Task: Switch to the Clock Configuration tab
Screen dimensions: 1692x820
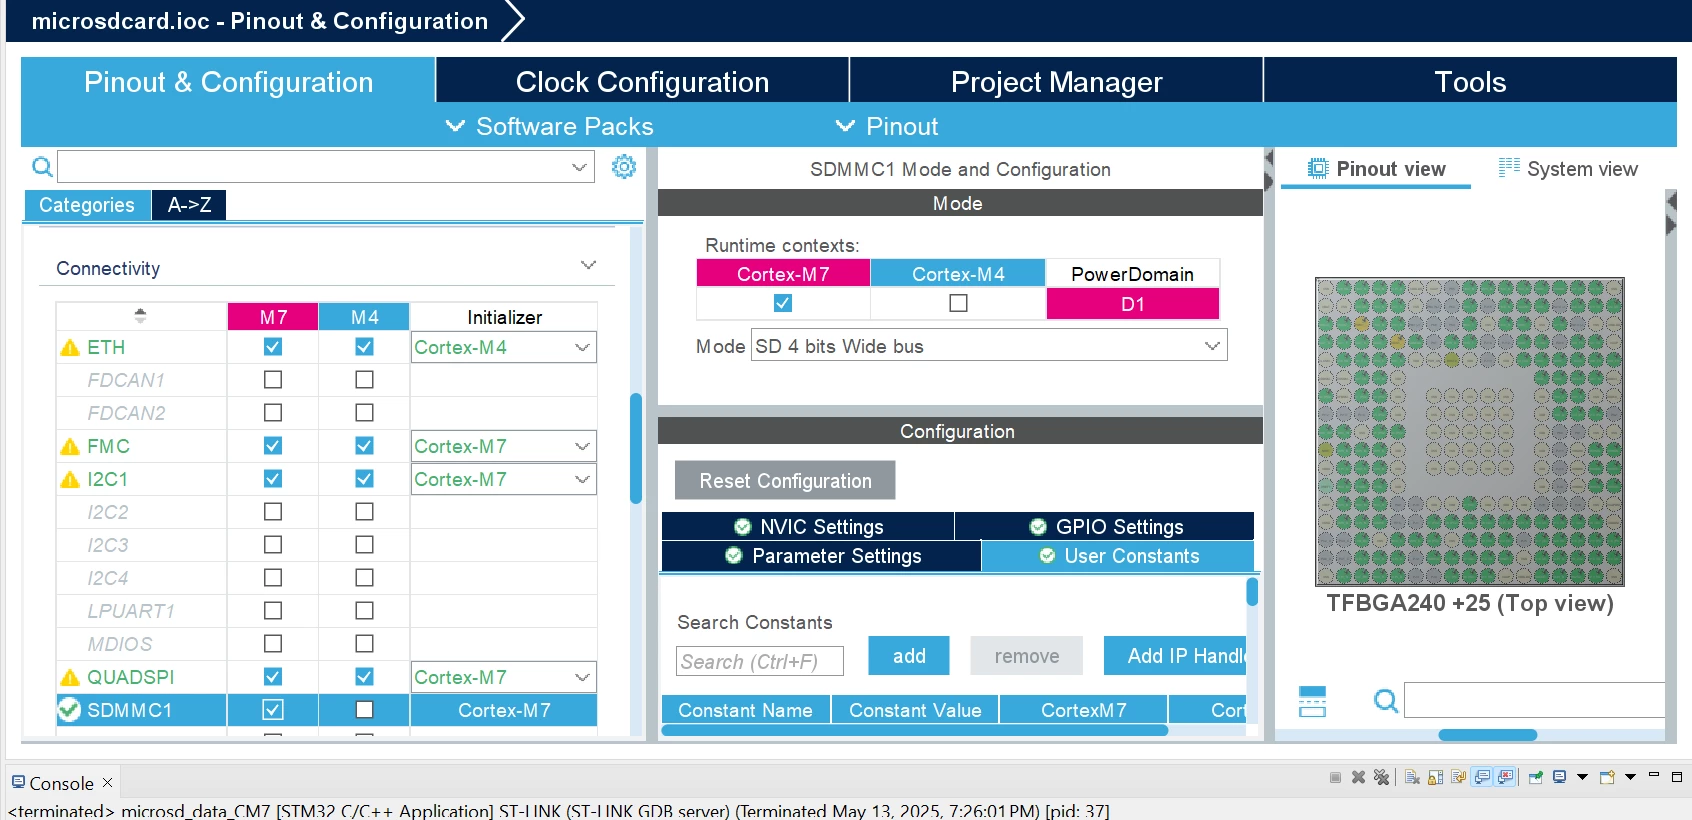Action: click(642, 82)
